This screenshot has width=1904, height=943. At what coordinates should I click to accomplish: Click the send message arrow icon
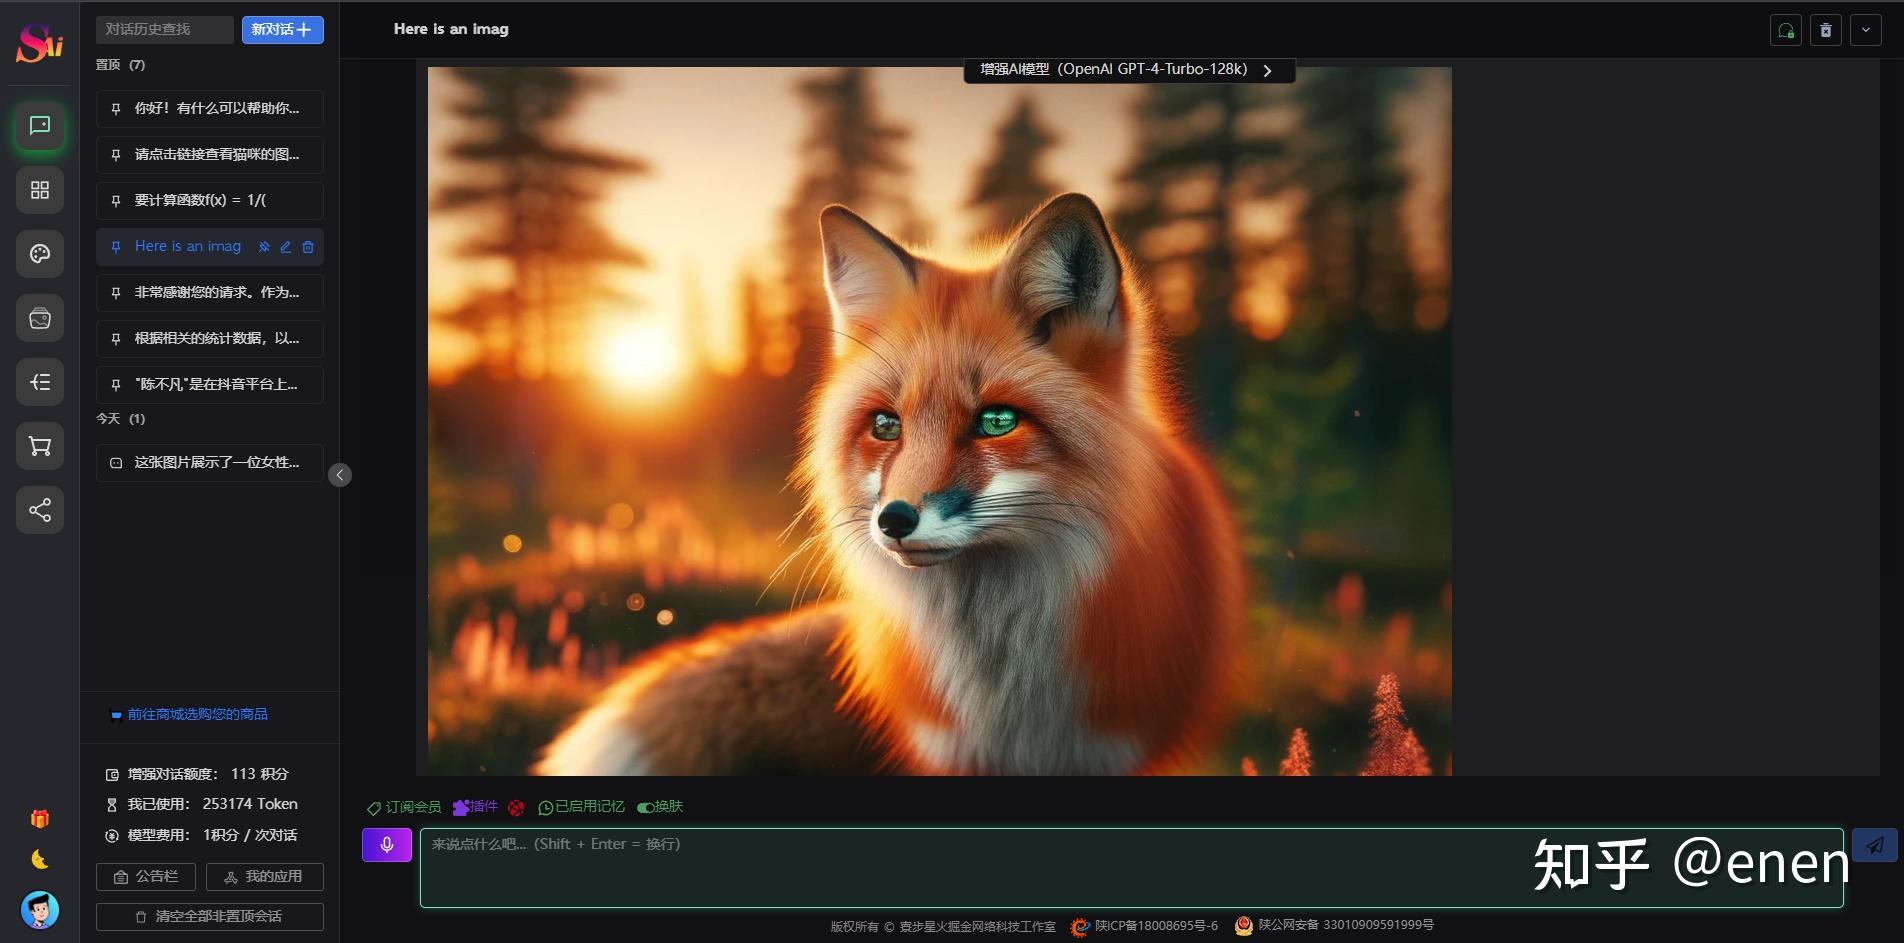point(1874,845)
